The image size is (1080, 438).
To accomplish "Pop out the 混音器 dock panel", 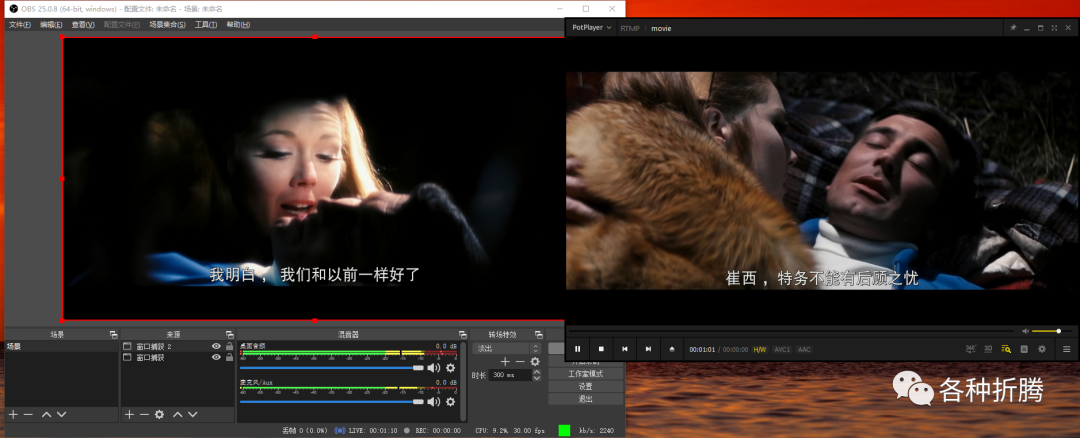I will coord(462,335).
